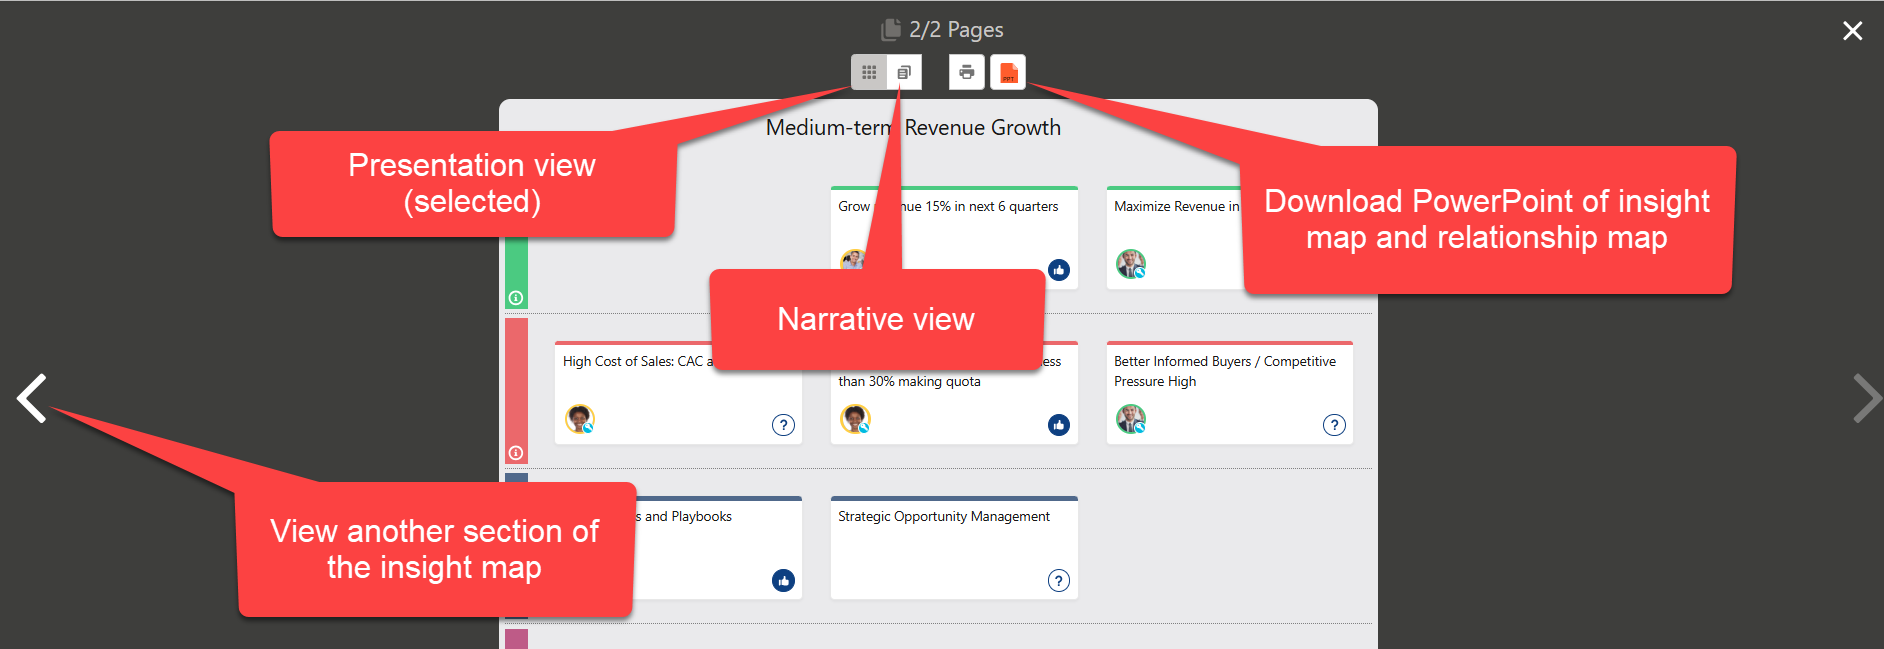Click thumbs-up on 'than 30% making quota' card
1884x649 pixels.
click(x=1059, y=425)
